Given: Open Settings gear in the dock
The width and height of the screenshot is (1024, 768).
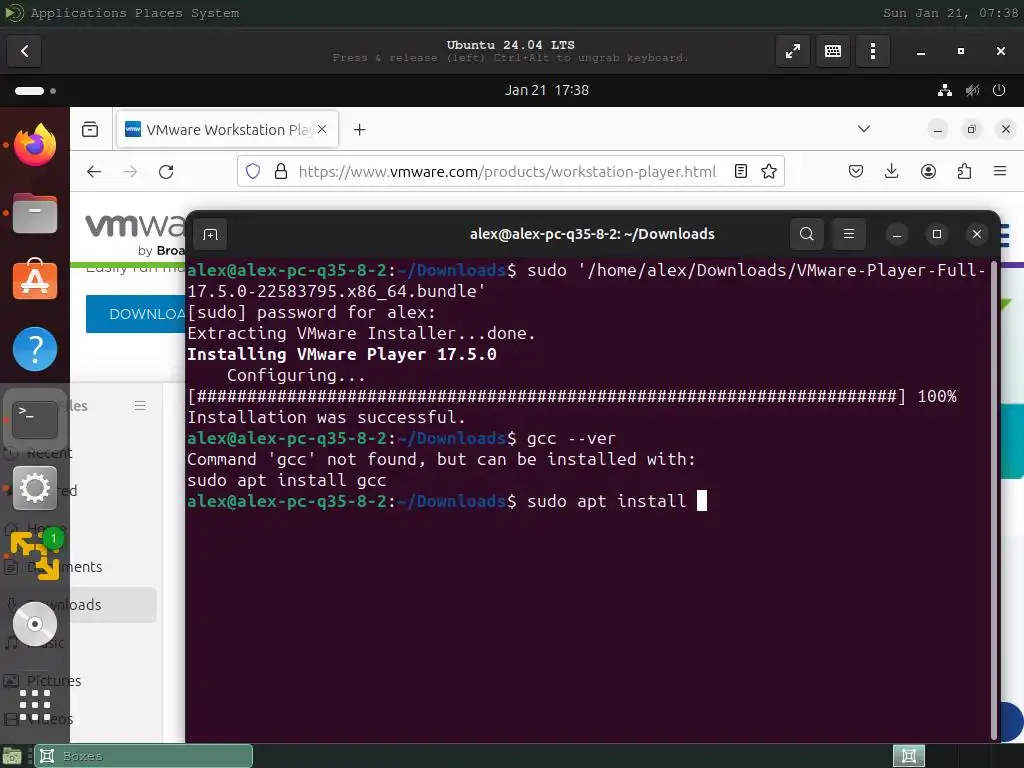Looking at the screenshot, I should coord(35,488).
